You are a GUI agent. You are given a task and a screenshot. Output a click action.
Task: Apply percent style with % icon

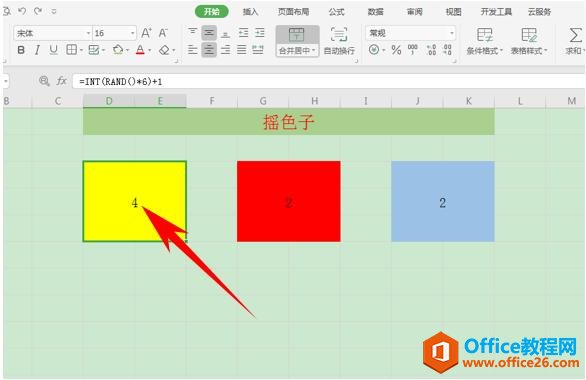(x=396, y=49)
